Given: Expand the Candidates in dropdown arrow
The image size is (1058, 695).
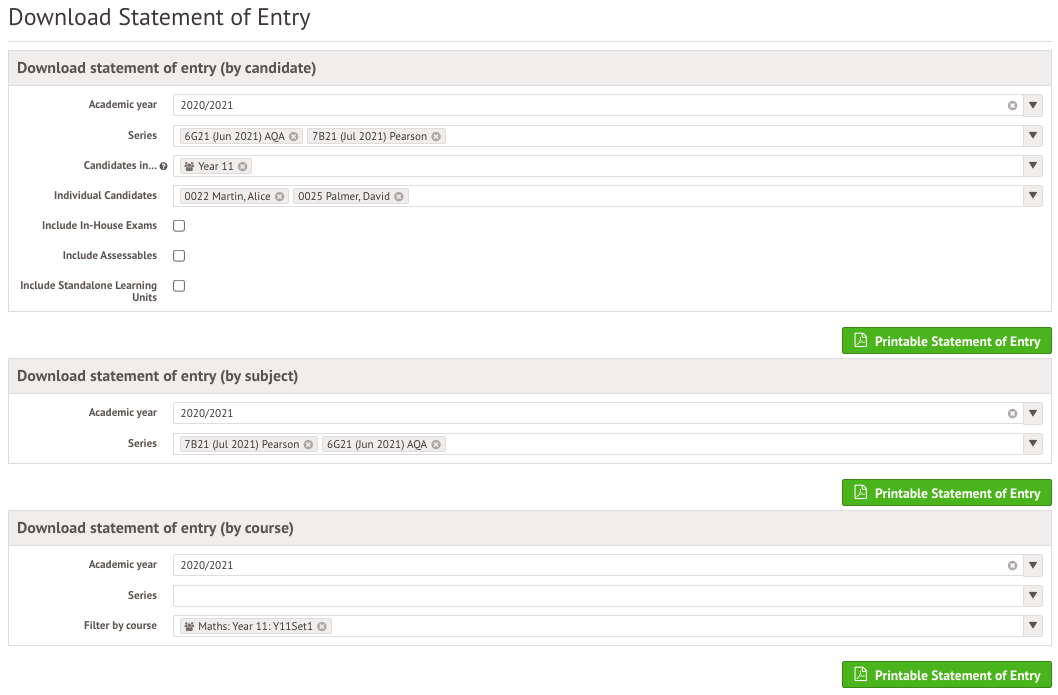Looking at the screenshot, I should (x=1032, y=166).
